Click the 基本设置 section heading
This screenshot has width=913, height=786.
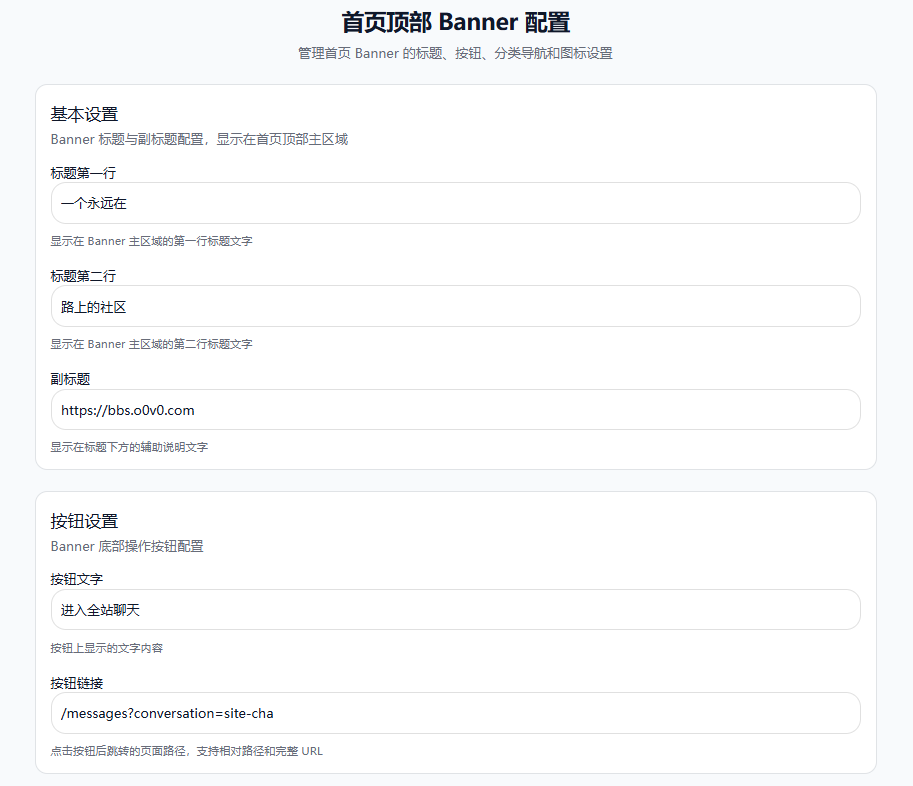coord(84,114)
